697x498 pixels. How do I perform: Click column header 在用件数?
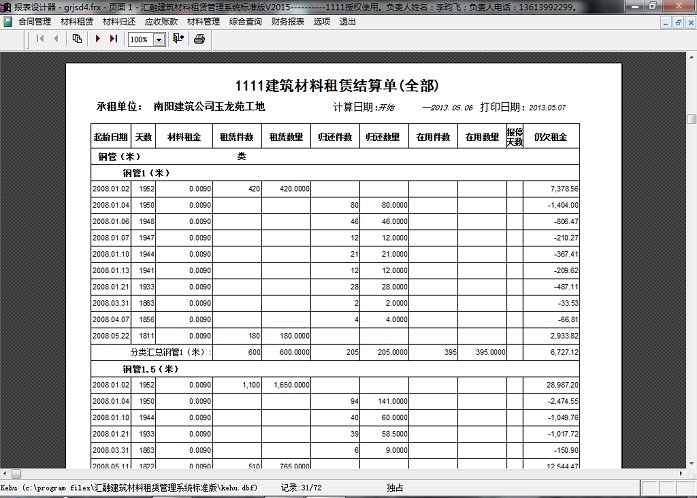click(x=433, y=137)
